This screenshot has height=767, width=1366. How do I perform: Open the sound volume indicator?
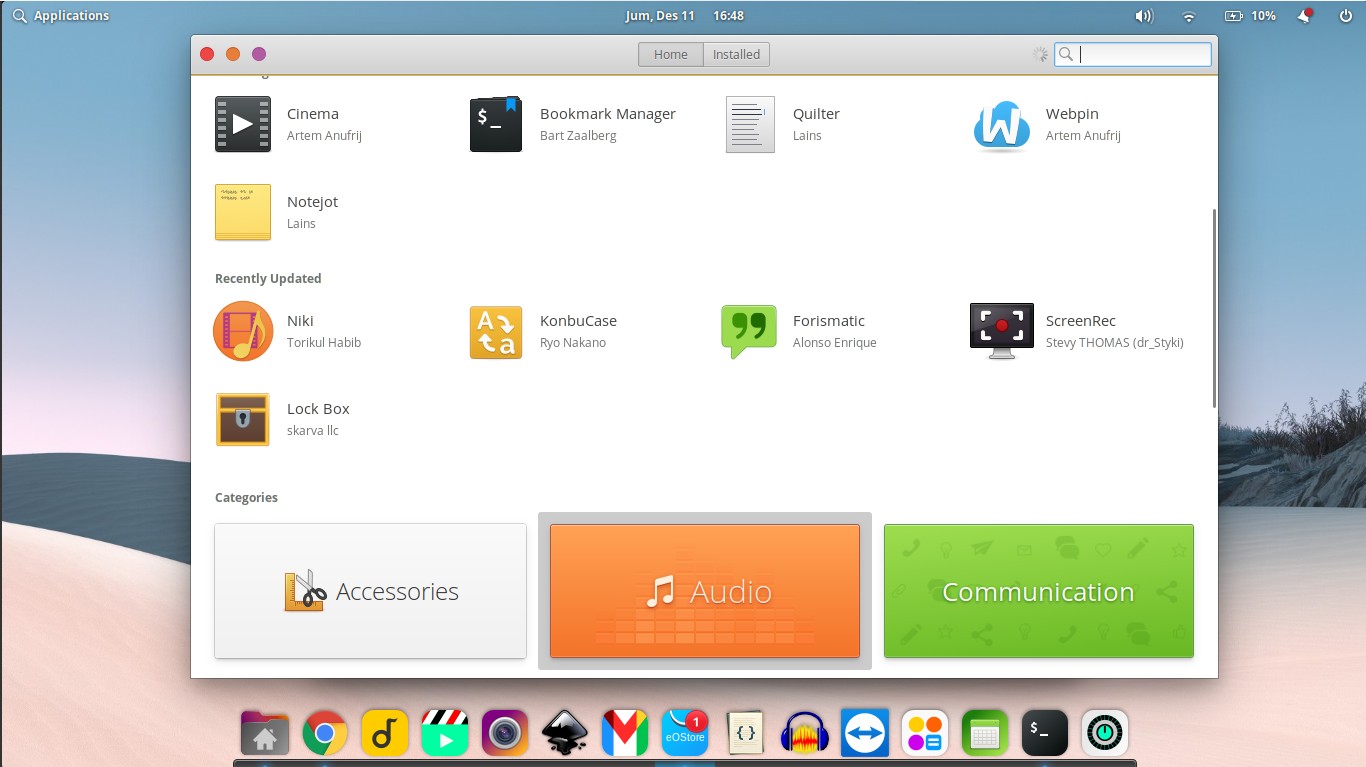[x=1144, y=16]
